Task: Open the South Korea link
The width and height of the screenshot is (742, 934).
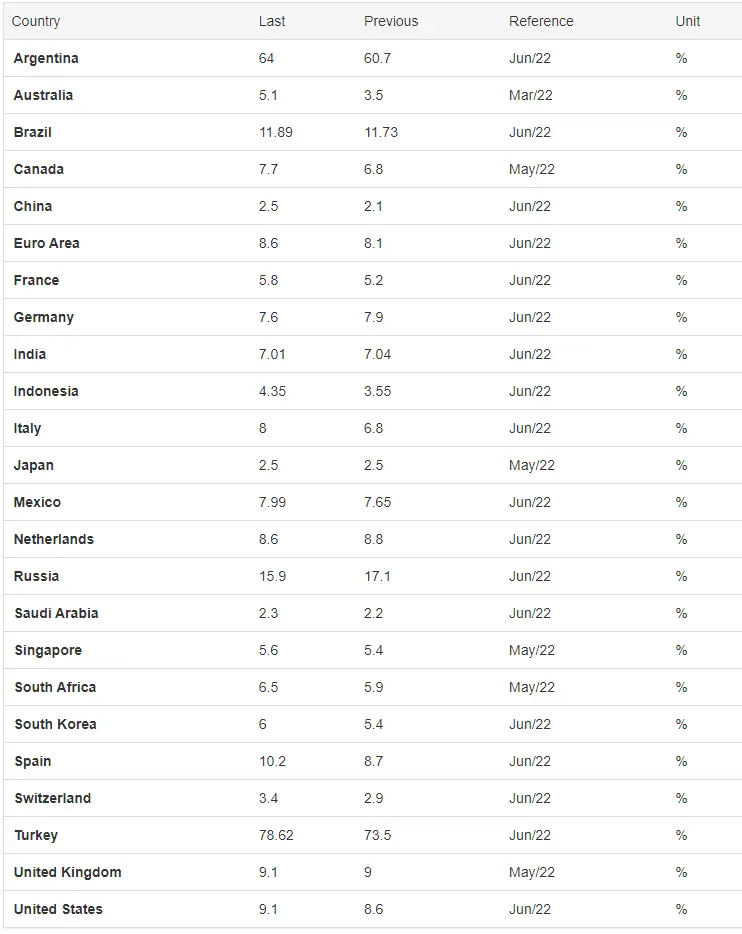Action: [55, 724]
